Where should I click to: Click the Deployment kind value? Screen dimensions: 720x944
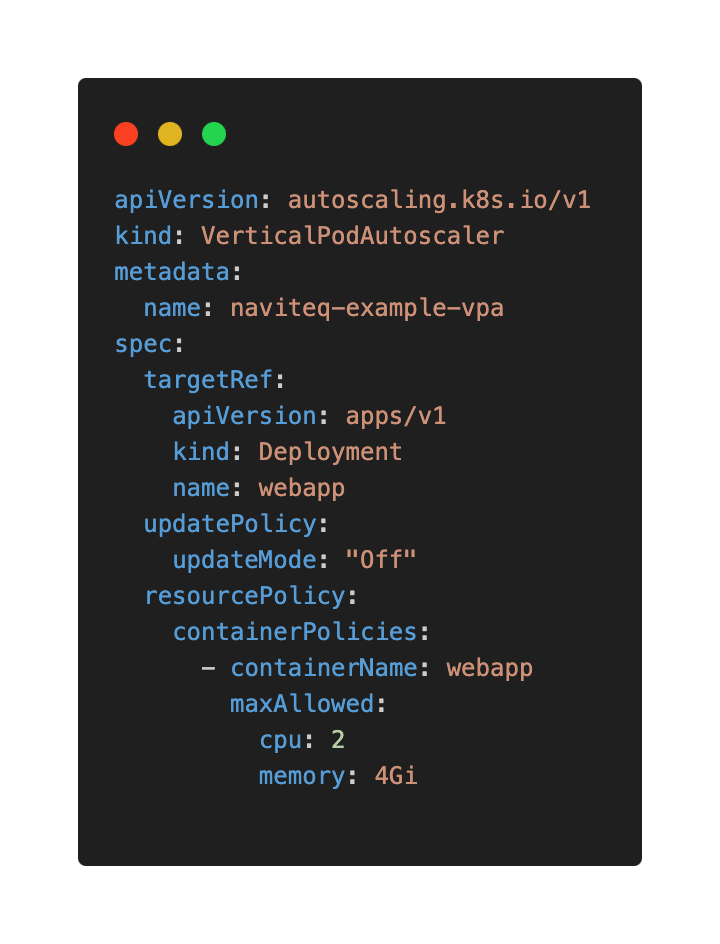click(330, 452)
